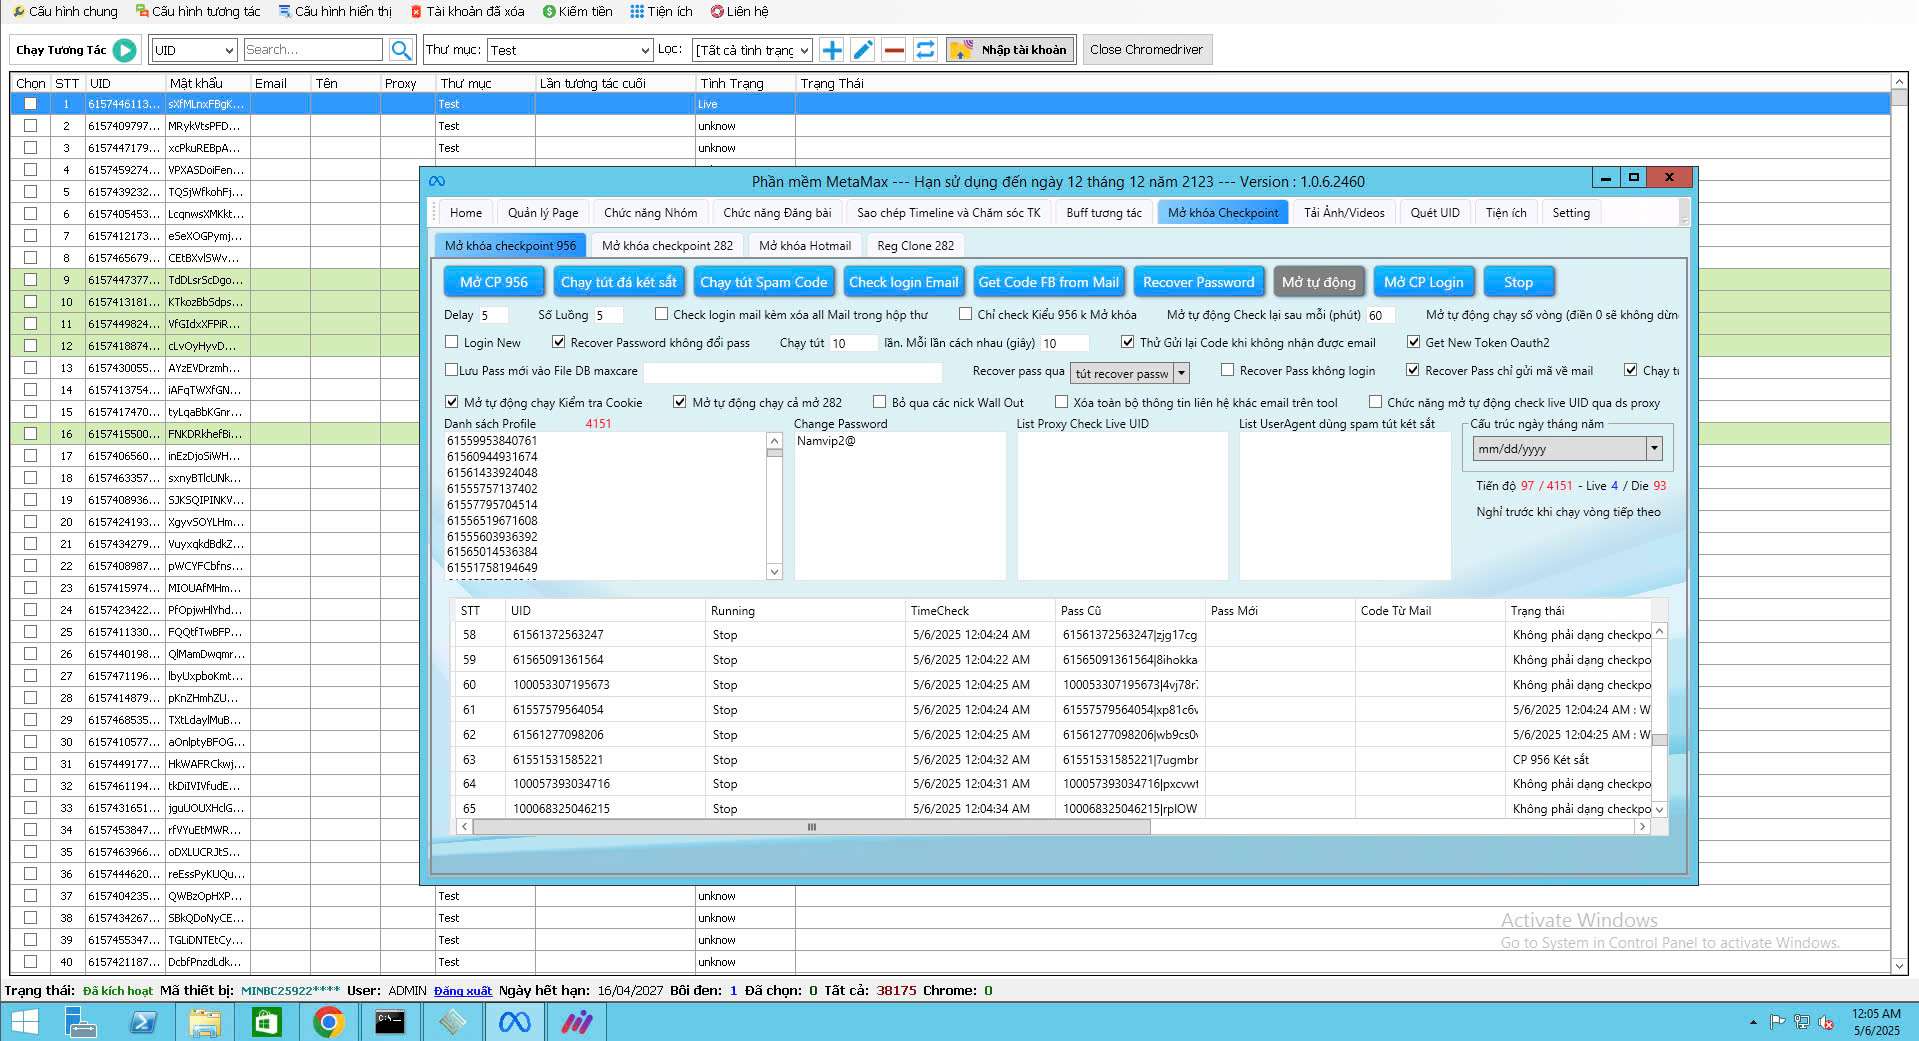Open the Lọc tình trạng dropdown
Viewport: 1919px width, 1041px height.
click(x=752, y=50)
